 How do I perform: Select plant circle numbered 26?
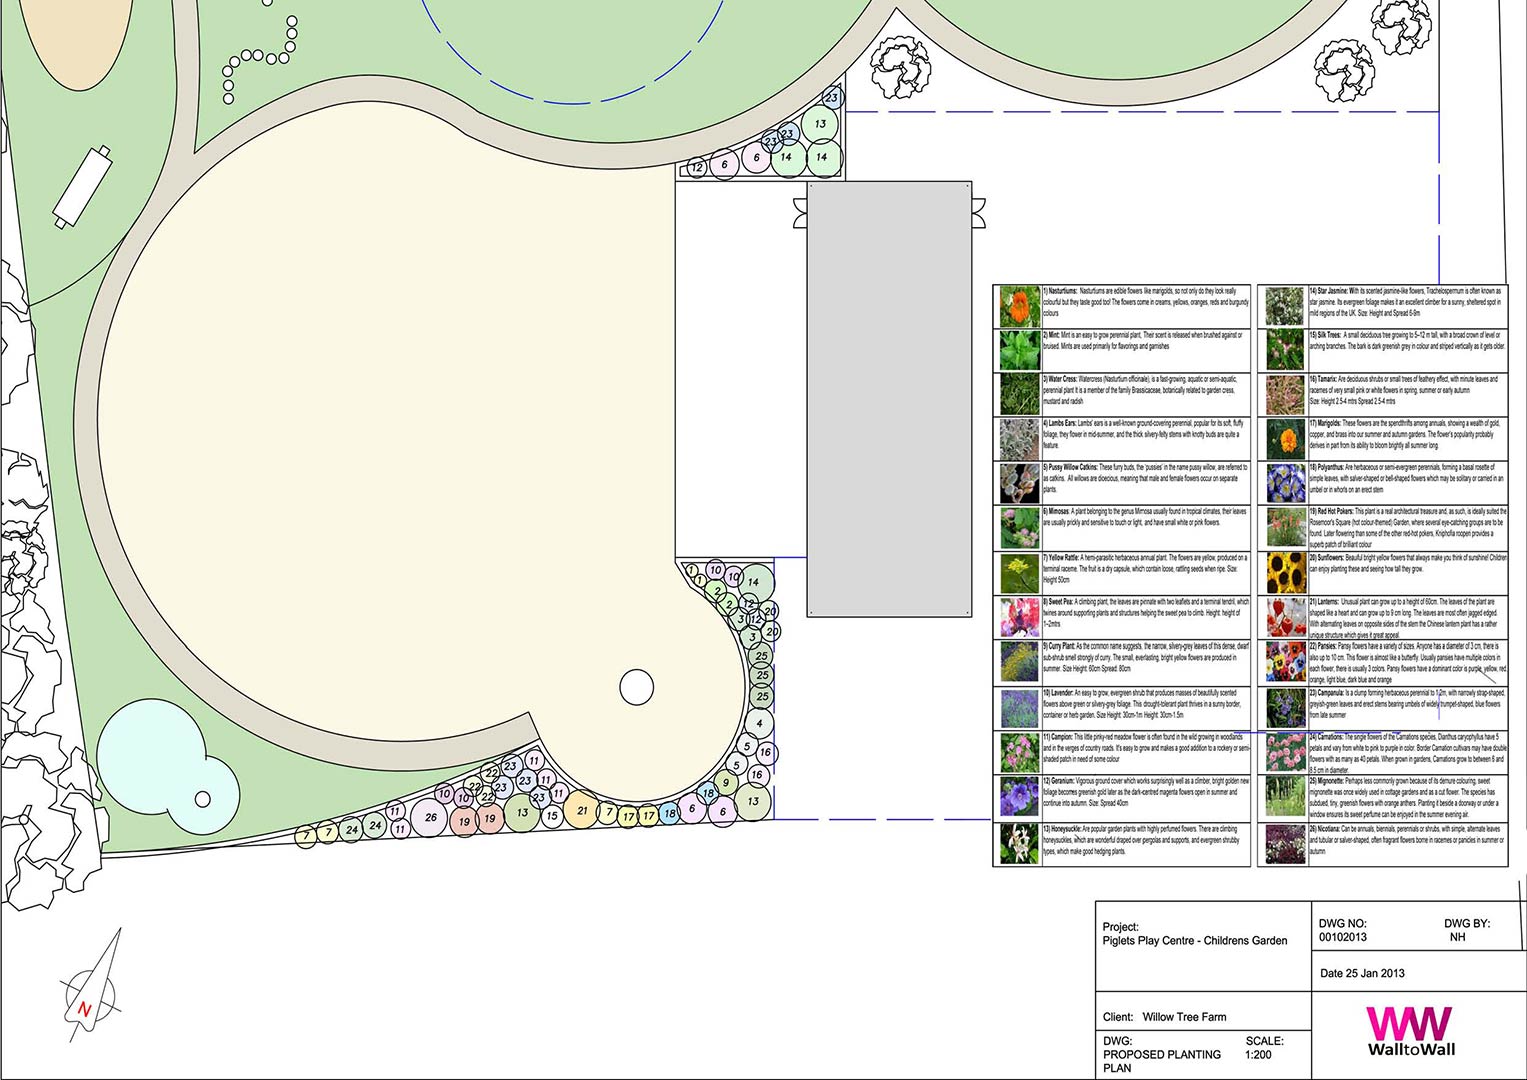[431, 817]
